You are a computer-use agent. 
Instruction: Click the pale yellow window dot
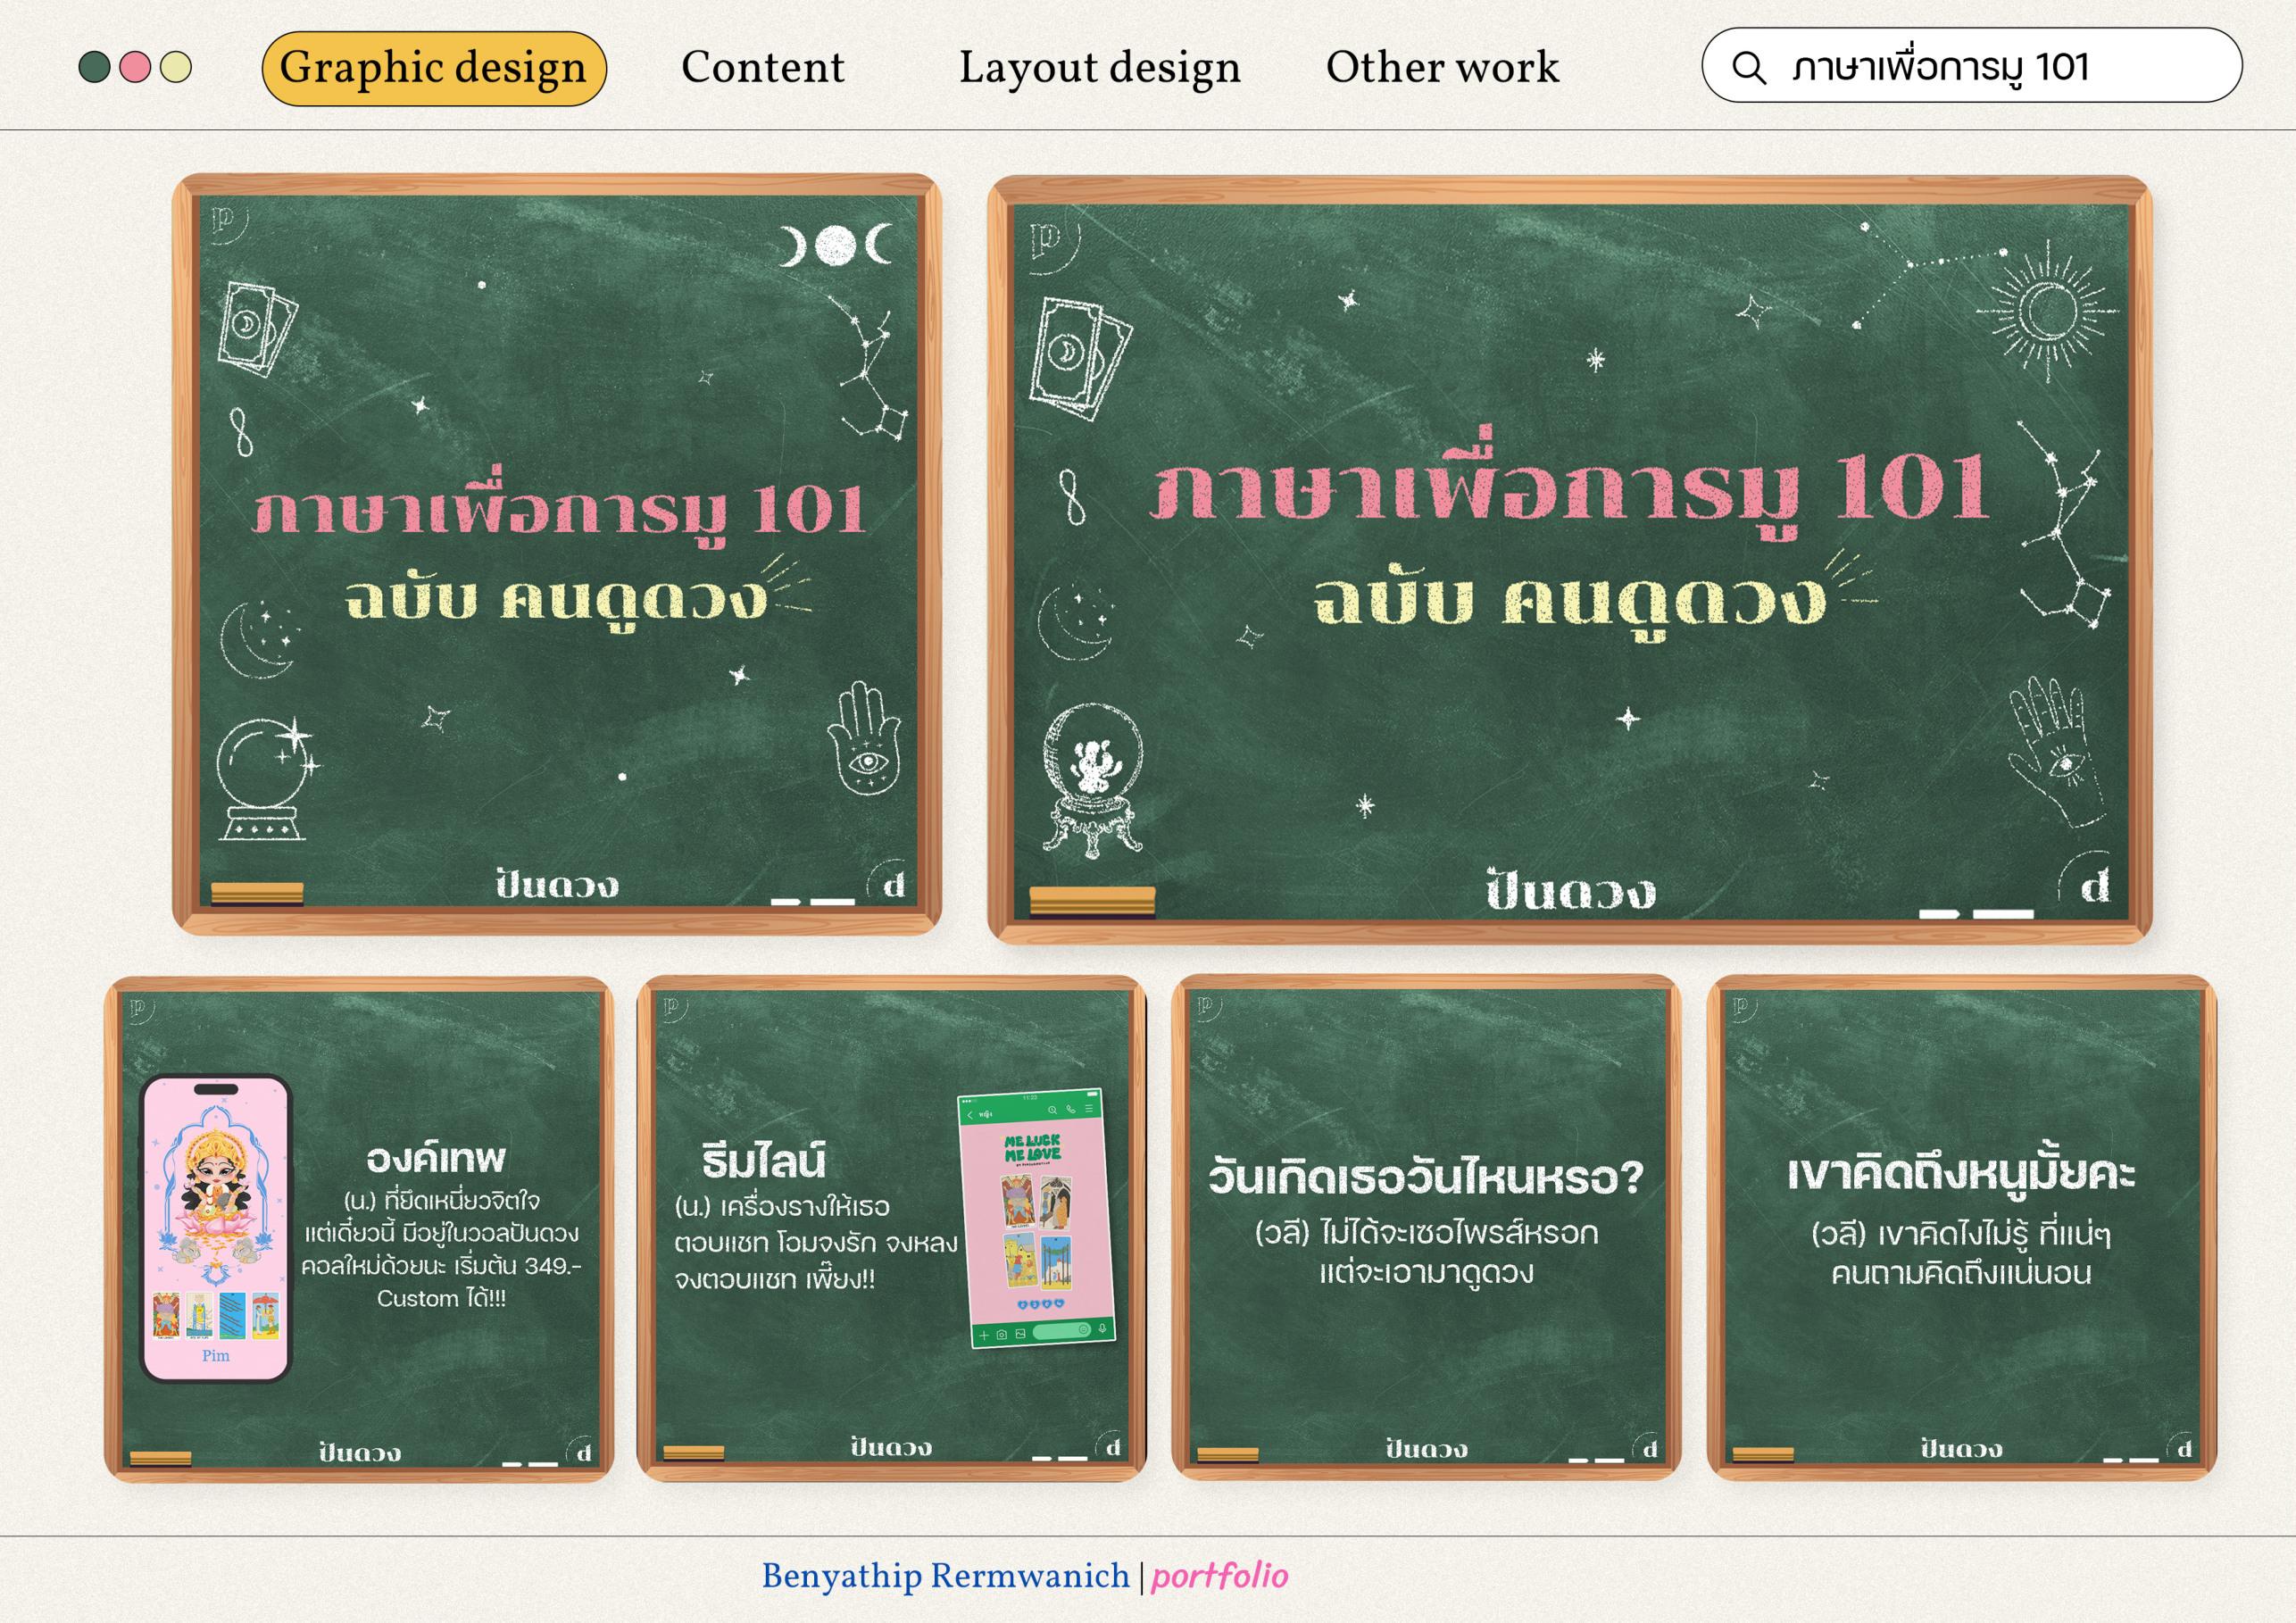coord(176,68)
